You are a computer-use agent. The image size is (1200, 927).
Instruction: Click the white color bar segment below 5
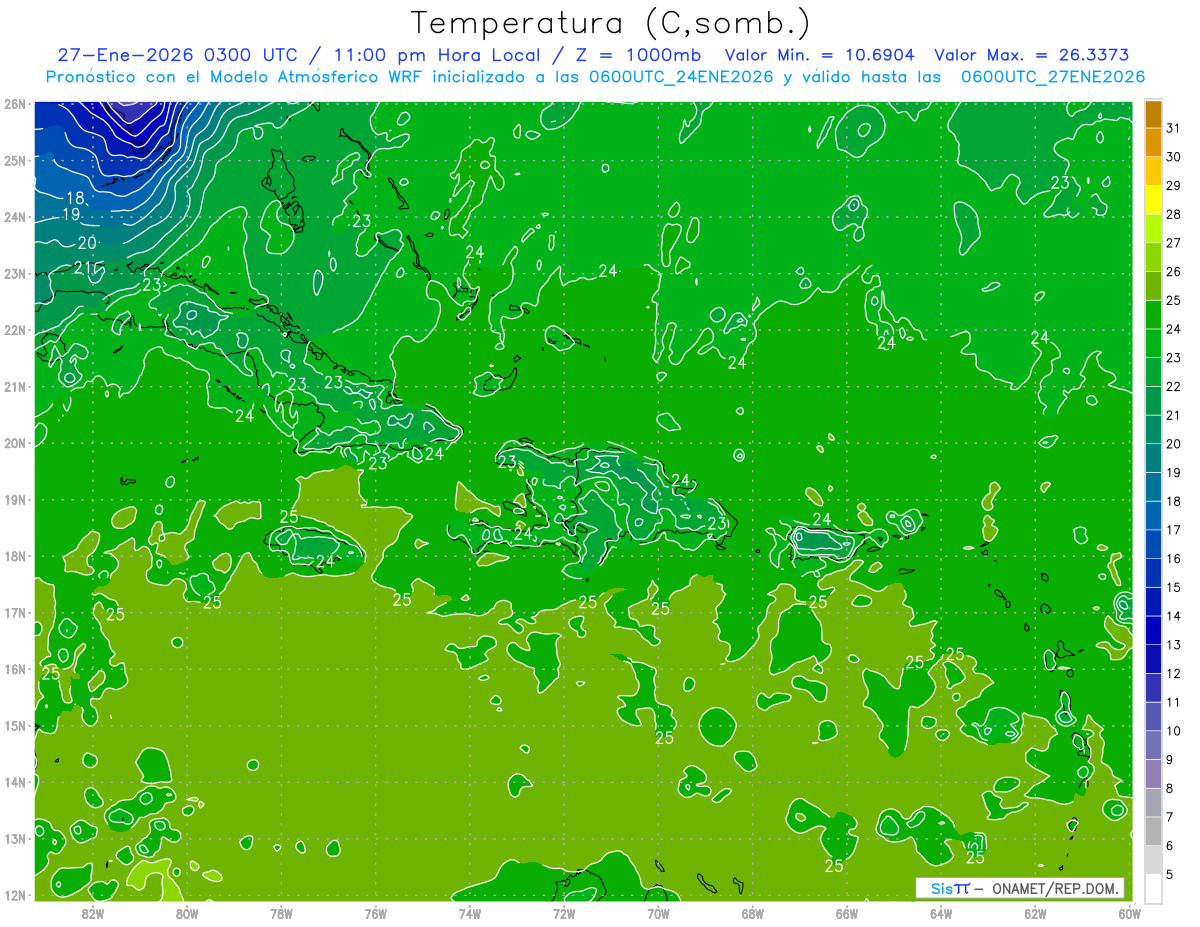[1153, 888]
